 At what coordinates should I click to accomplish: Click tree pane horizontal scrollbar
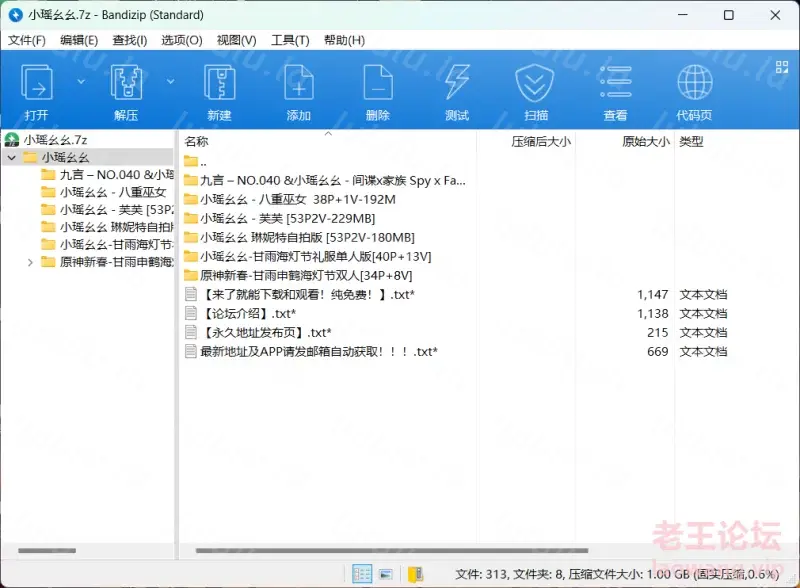(47, 551)
